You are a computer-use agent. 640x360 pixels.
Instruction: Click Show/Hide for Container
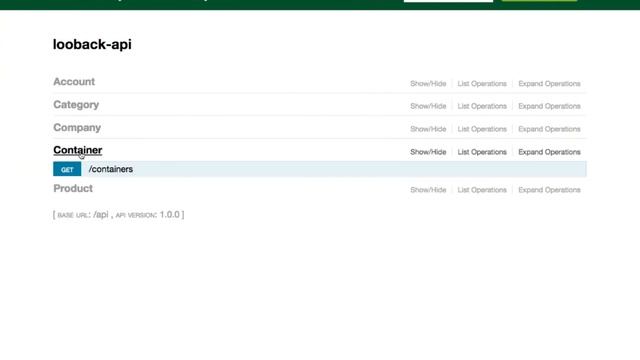(428, 152)
